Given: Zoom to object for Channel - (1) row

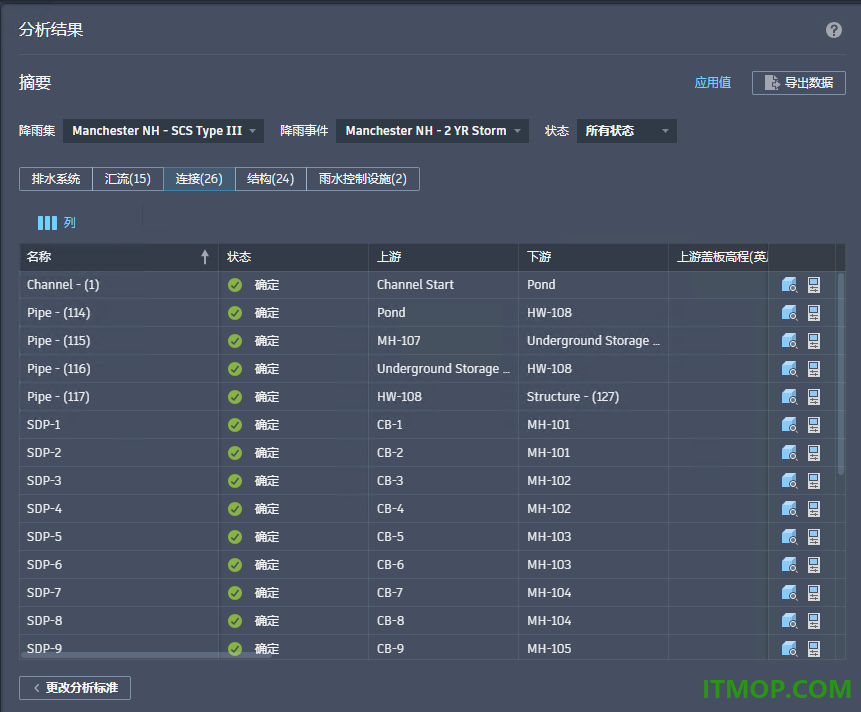Looking at the screenshot, I should (789, 285).
